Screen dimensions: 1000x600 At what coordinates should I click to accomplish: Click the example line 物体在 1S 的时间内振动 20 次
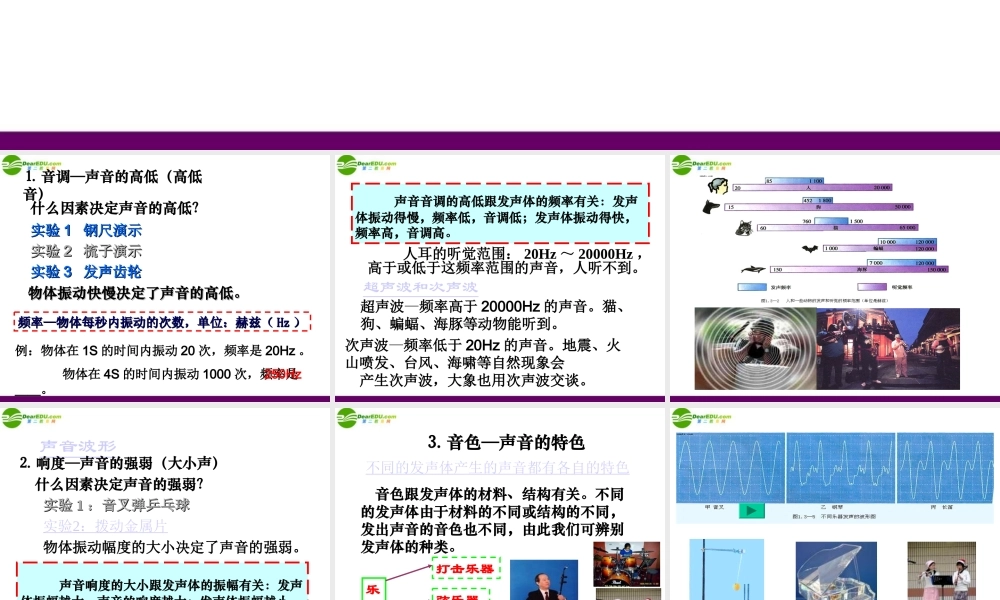(x=160, y=351)
